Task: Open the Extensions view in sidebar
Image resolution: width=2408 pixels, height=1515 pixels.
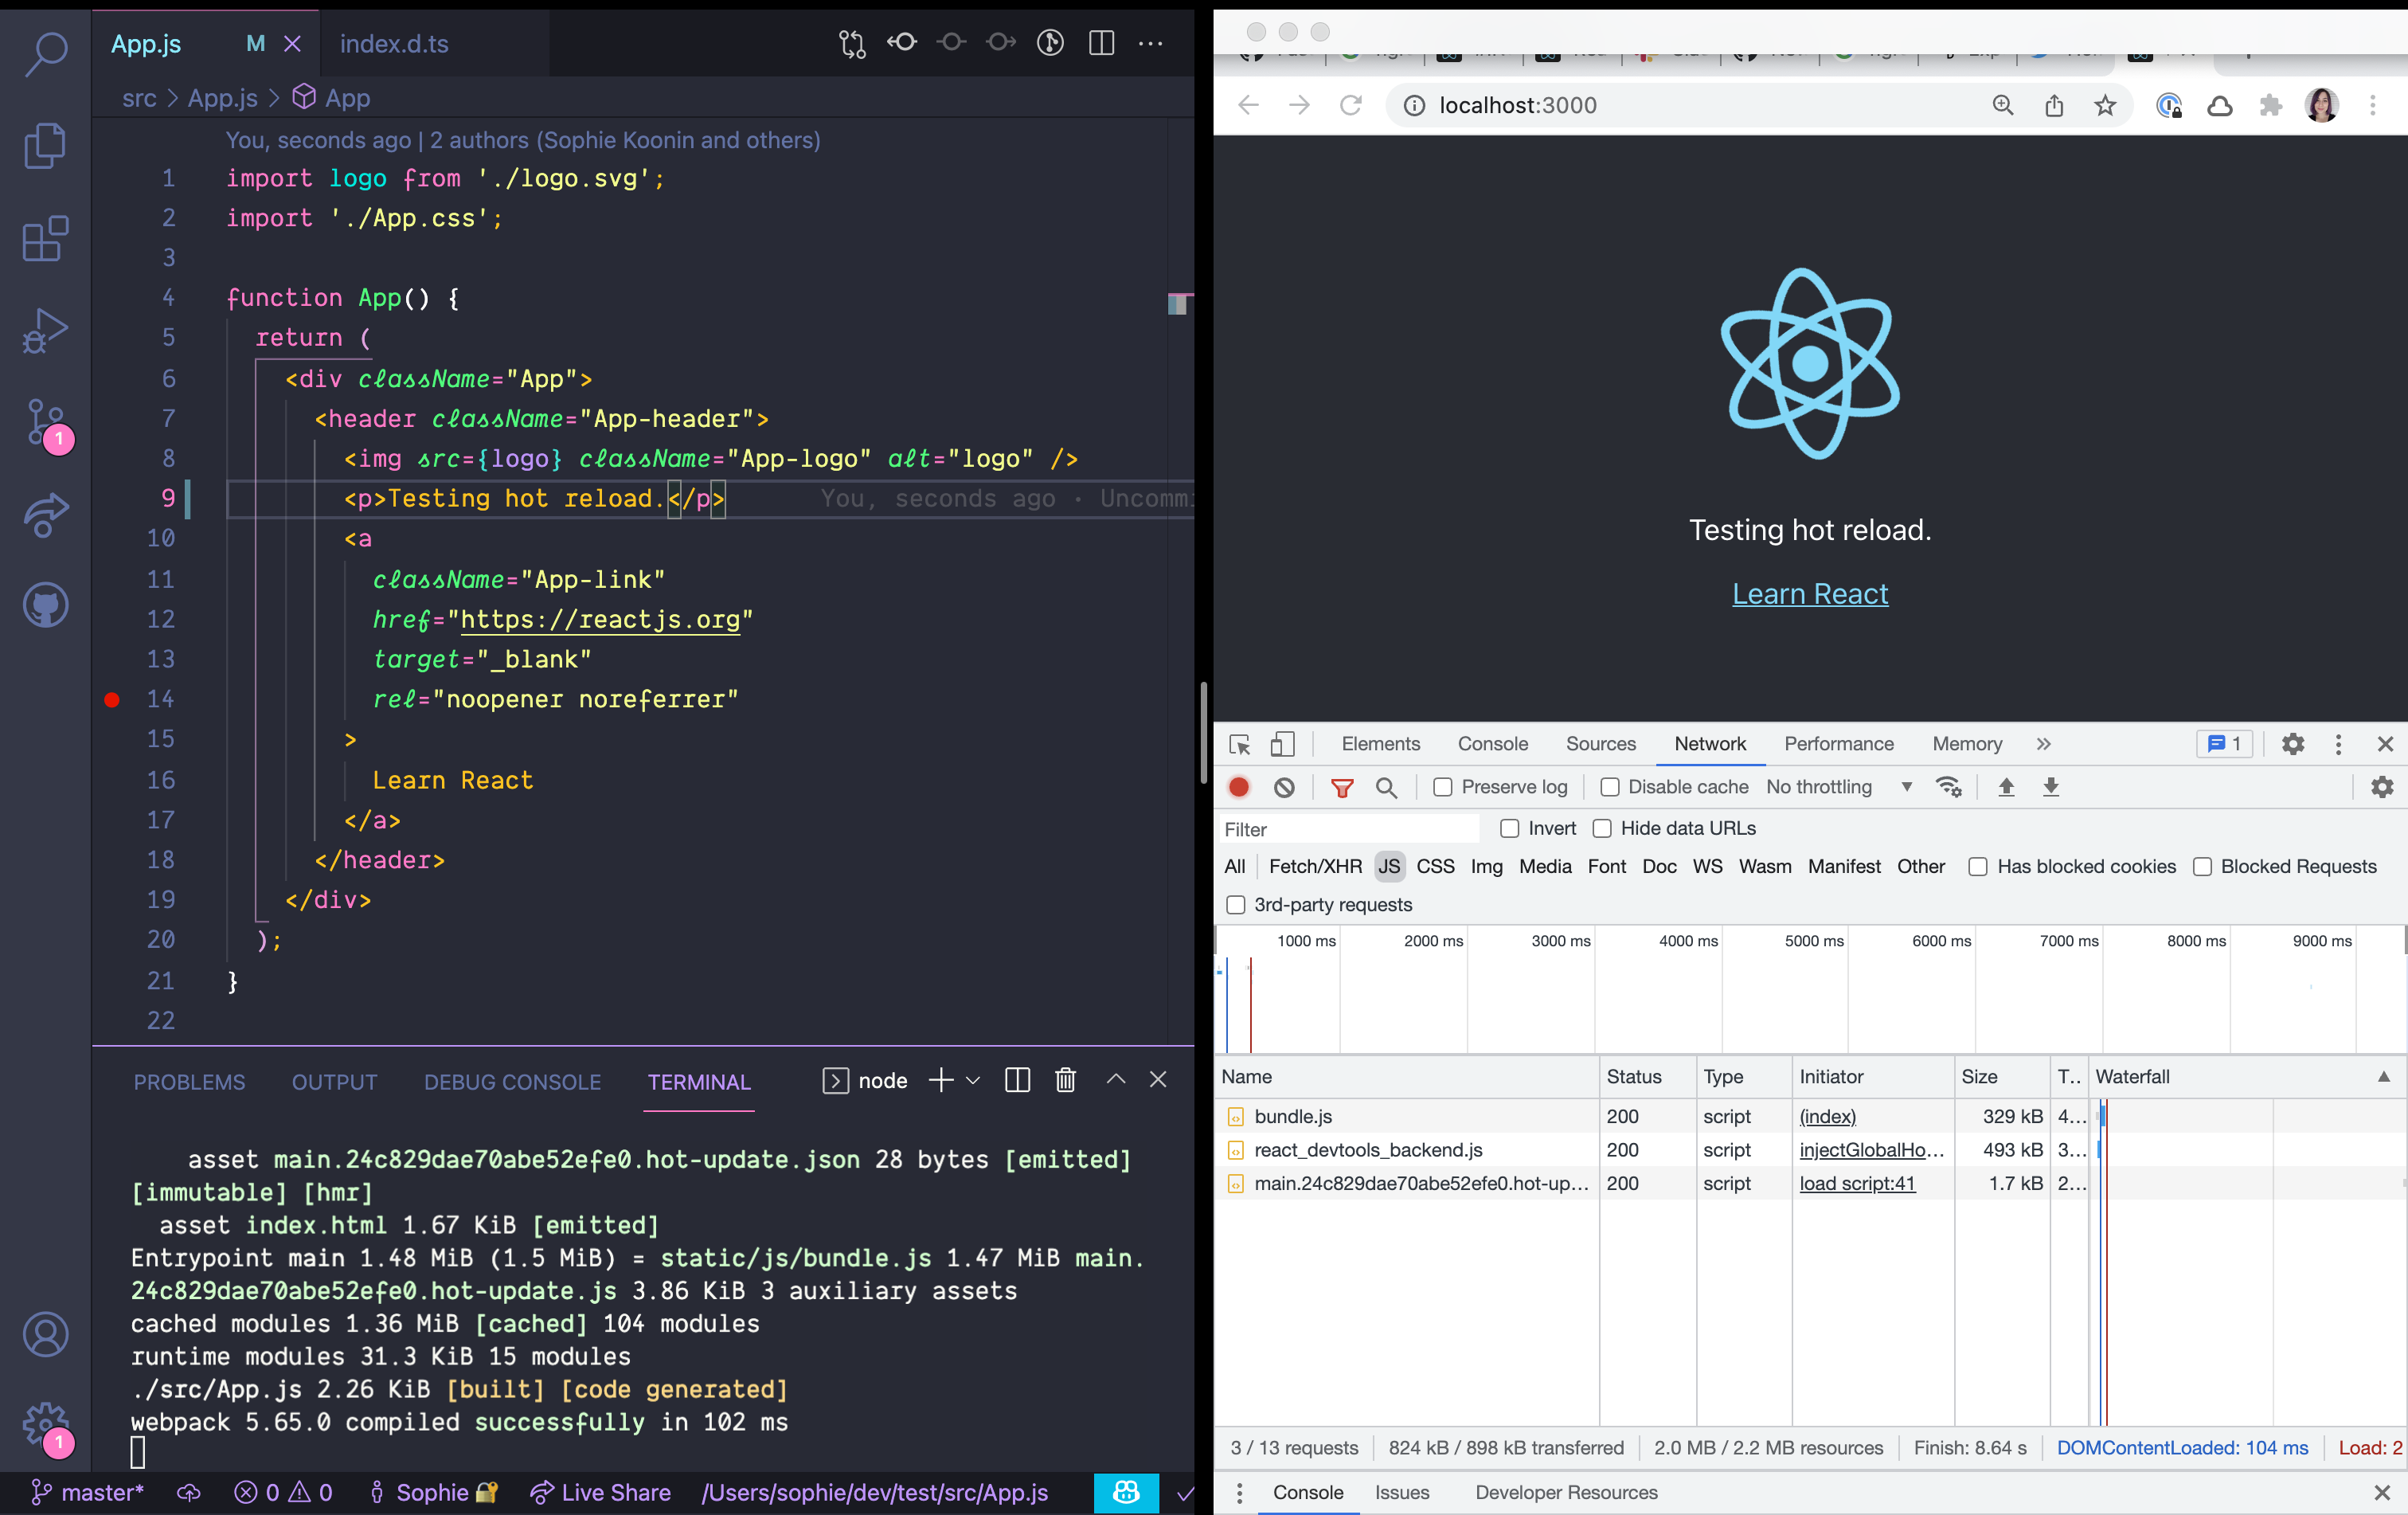Action: 45,239
